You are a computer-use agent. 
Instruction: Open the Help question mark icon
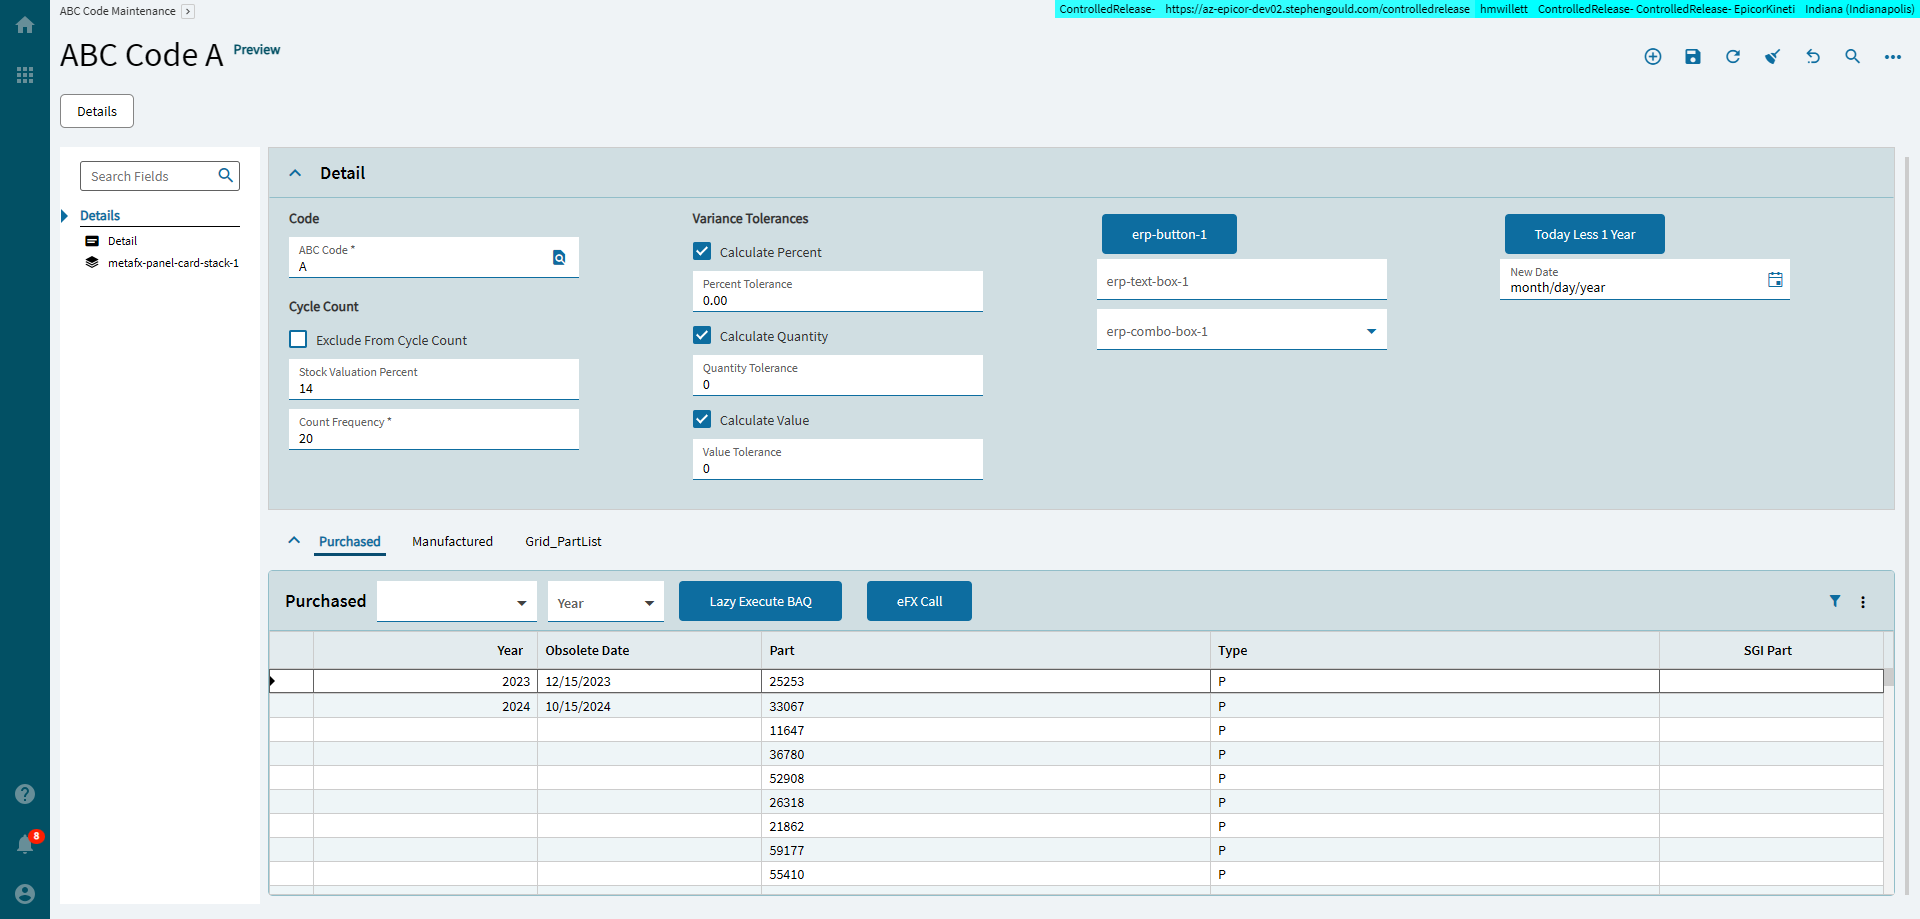[x=25, y=794]
